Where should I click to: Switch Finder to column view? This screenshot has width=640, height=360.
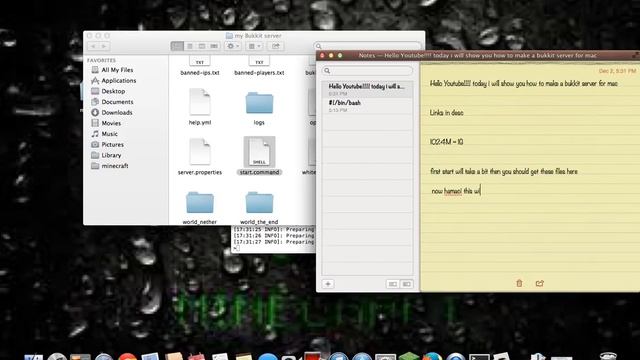click(x=202, y=46)
